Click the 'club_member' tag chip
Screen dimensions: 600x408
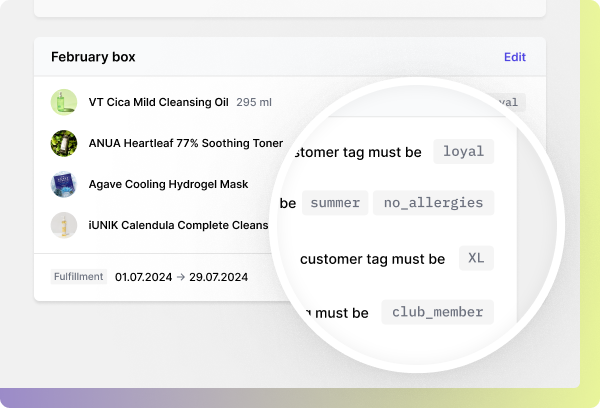[437, 312]
